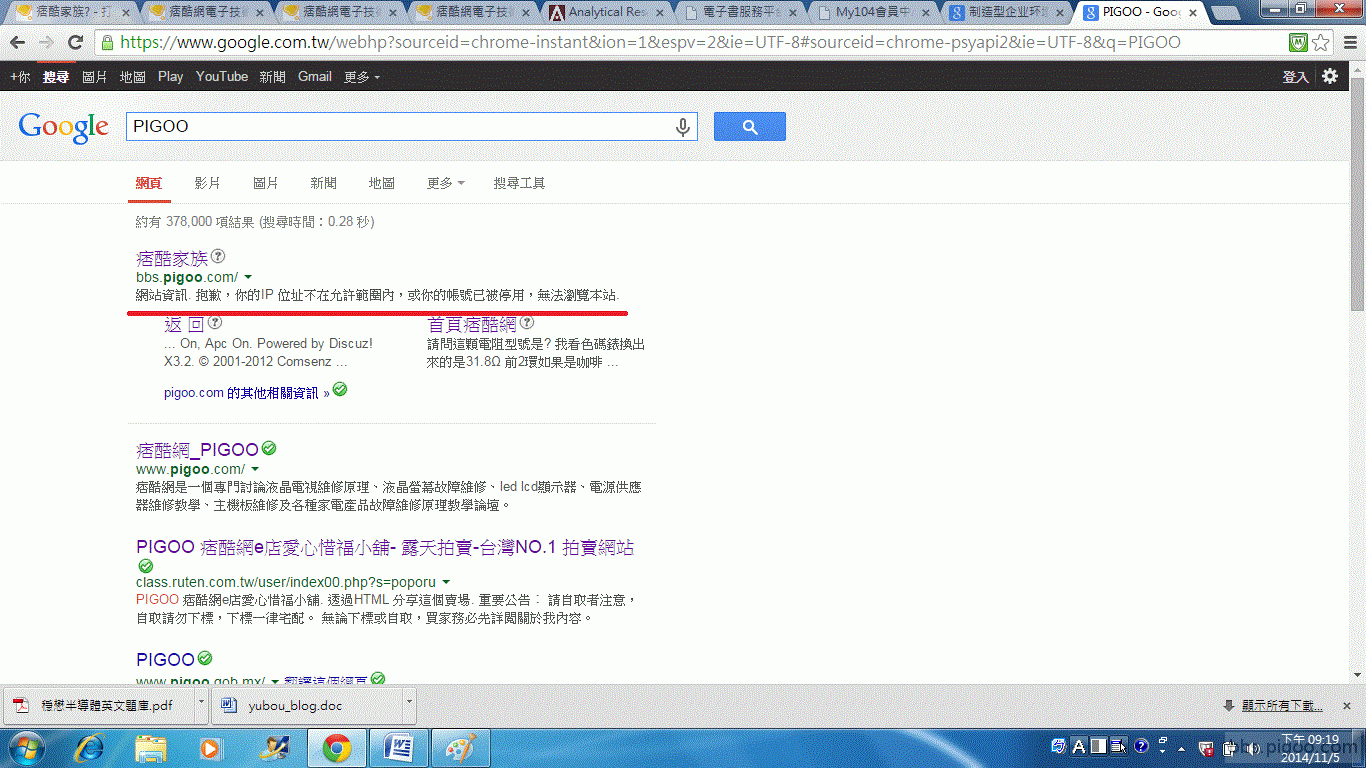Close the downloads bar
The height and width of the screenshot is (768, 1366).
1347,705
